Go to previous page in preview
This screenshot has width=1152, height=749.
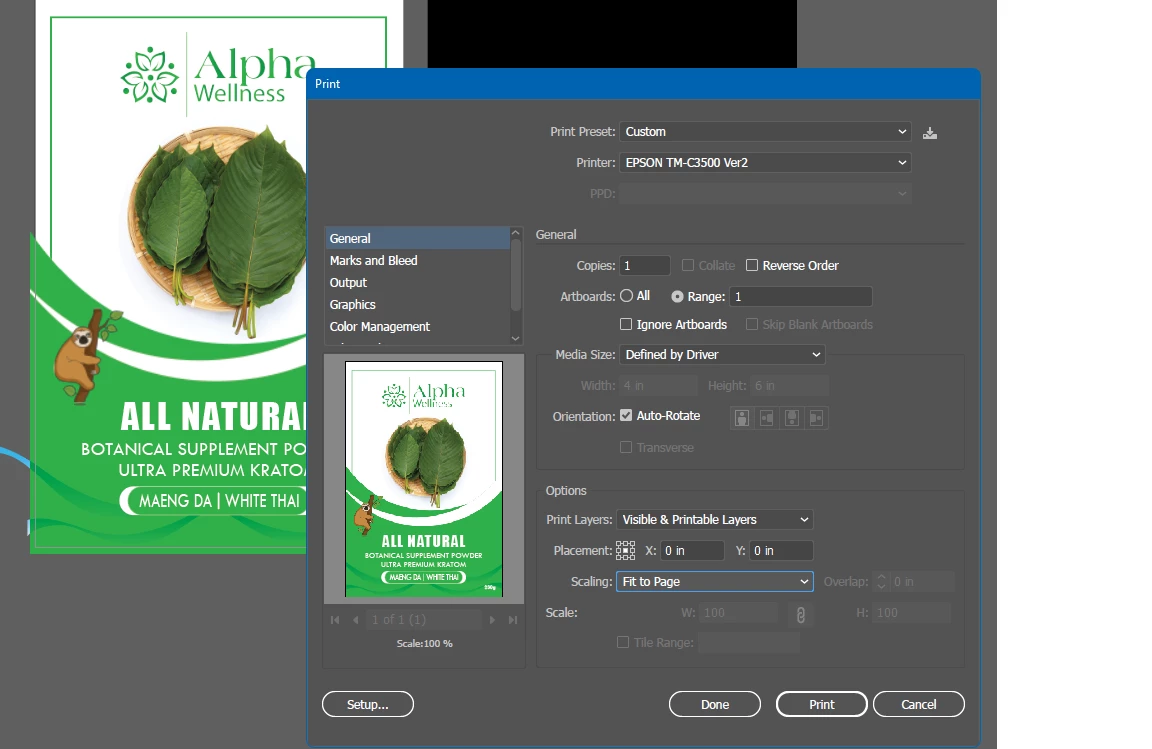click(356, 620)
